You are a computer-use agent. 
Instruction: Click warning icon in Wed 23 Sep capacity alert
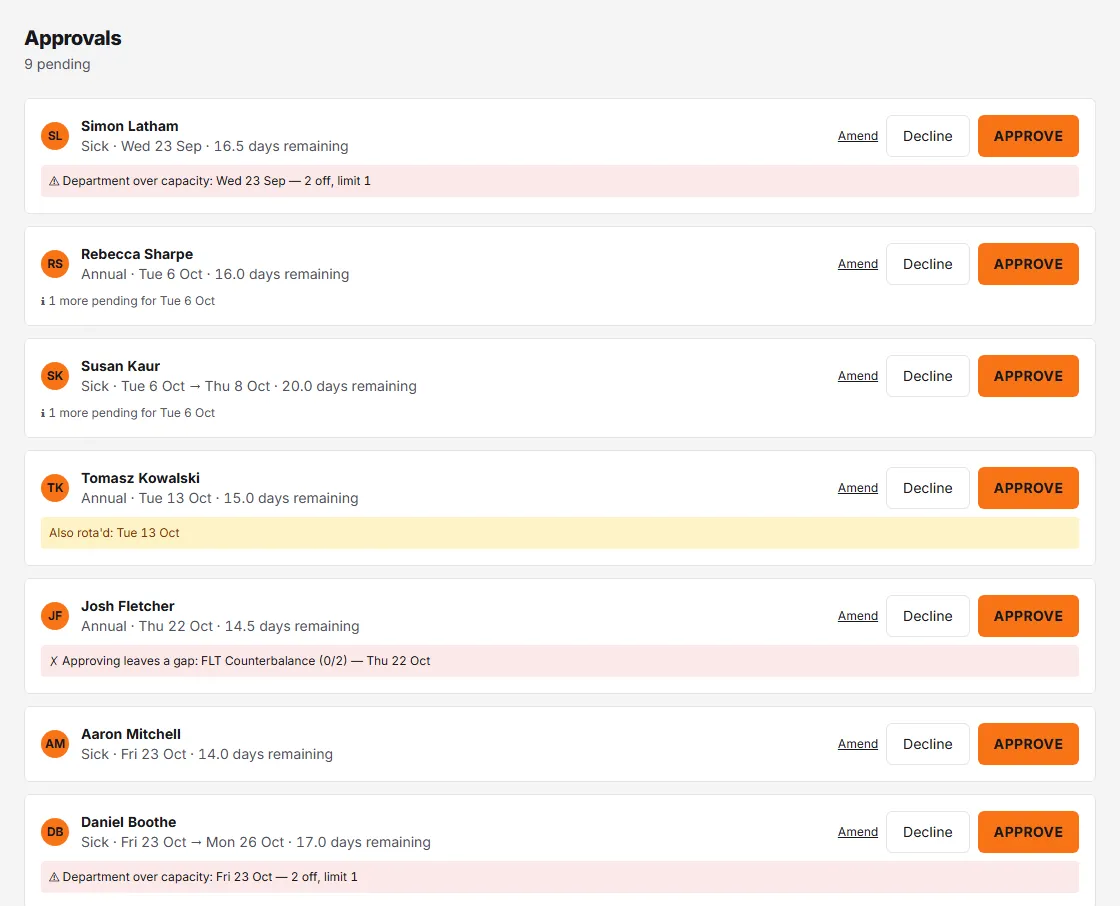54,181
